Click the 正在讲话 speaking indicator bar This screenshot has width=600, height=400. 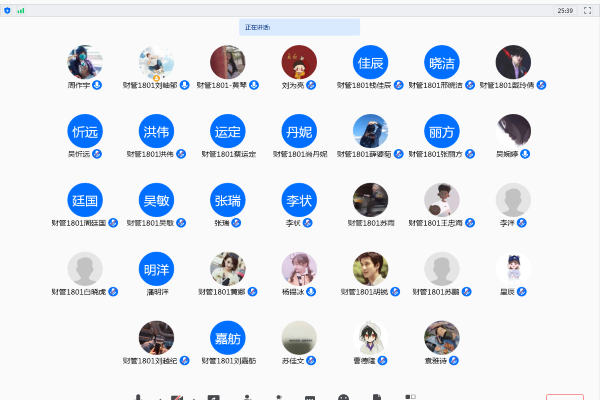(x=299, y=27)
